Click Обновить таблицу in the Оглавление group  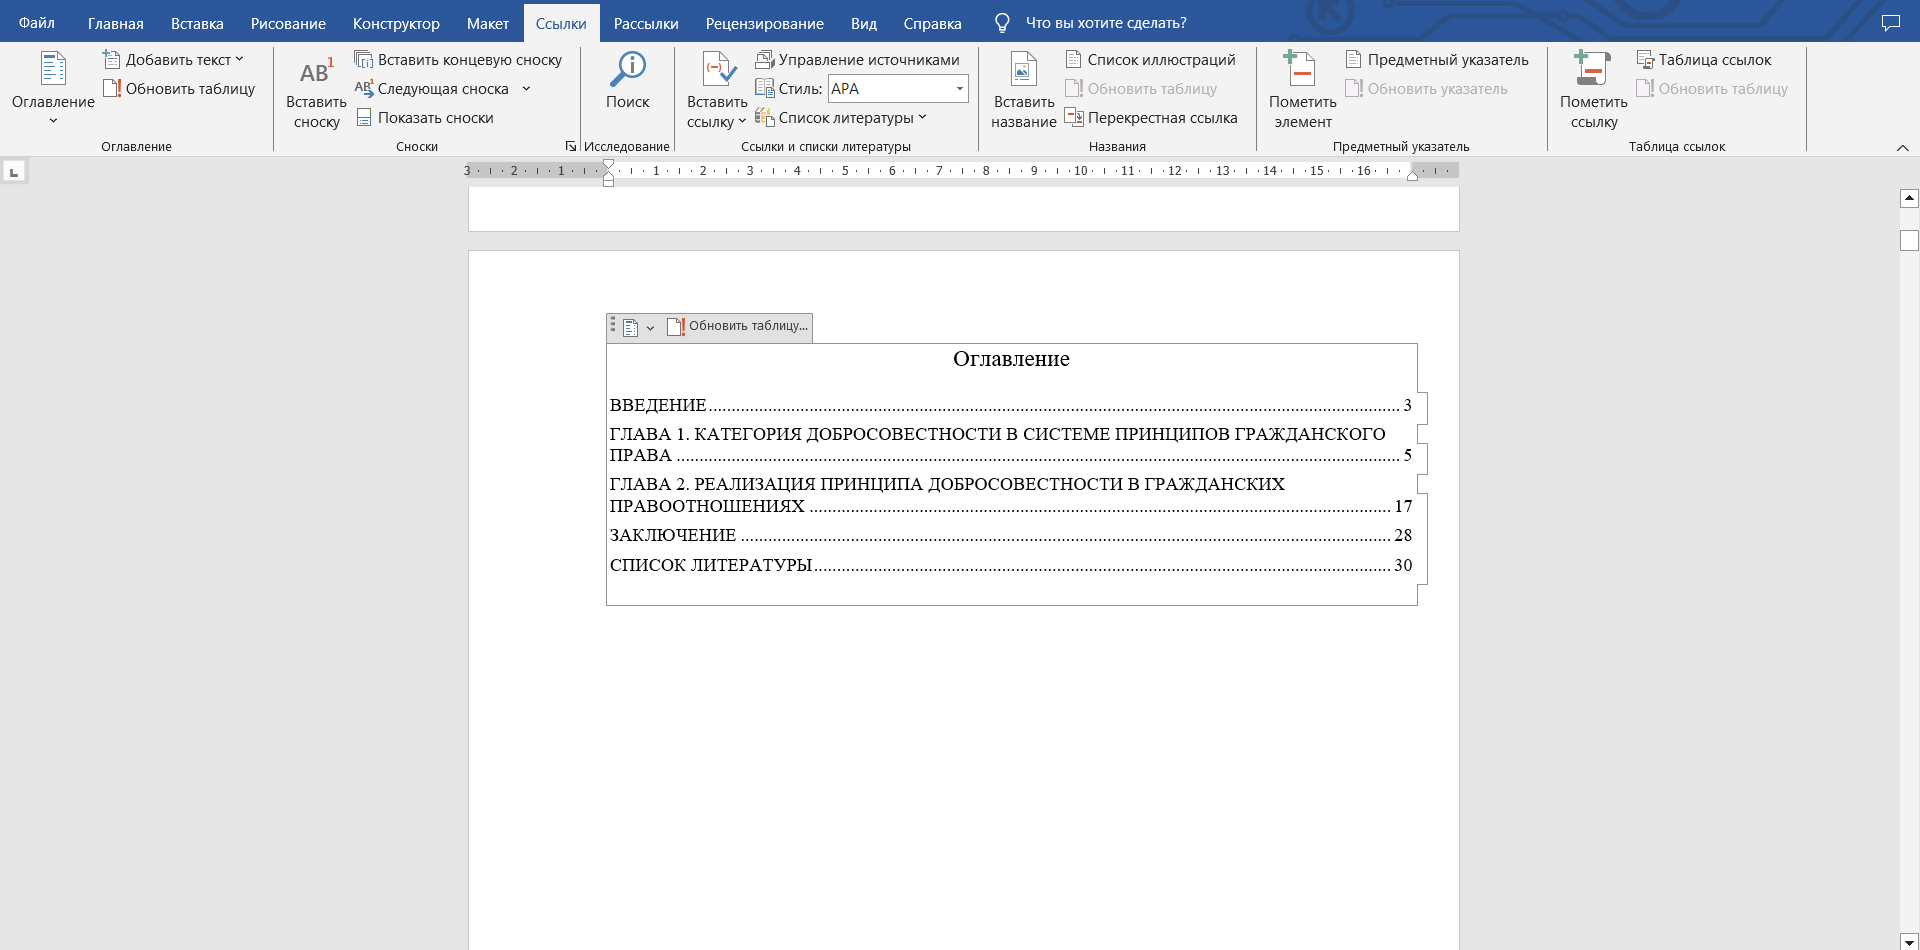[179, 89]
